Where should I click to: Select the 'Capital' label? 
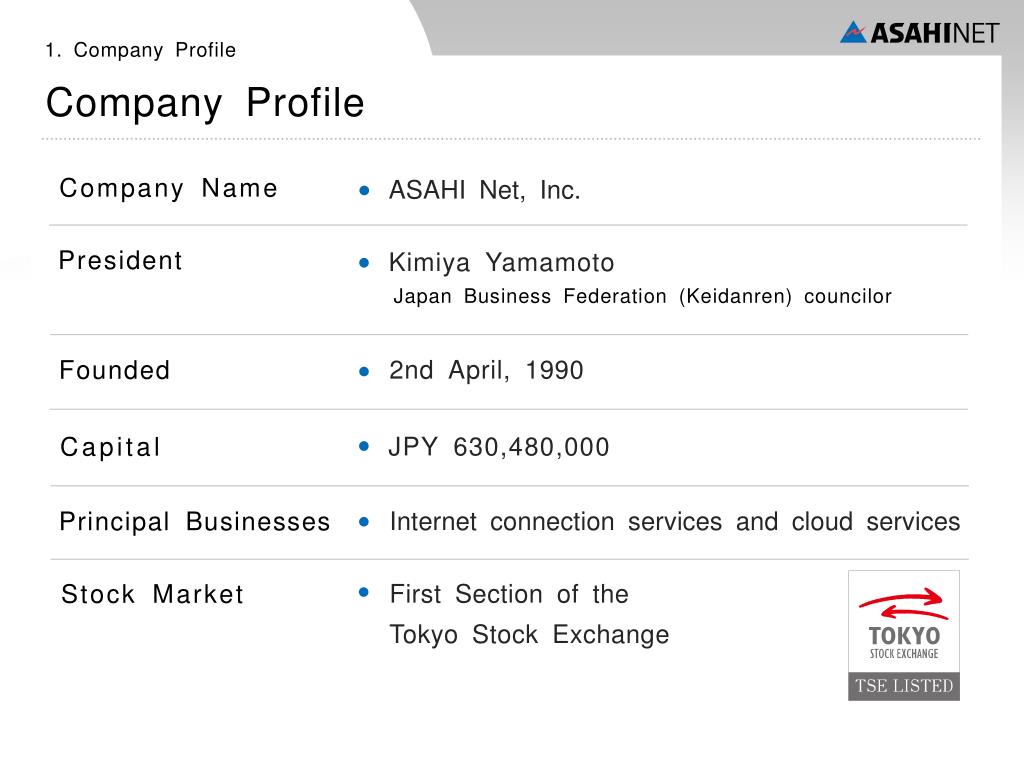click(x=110, y=447)
